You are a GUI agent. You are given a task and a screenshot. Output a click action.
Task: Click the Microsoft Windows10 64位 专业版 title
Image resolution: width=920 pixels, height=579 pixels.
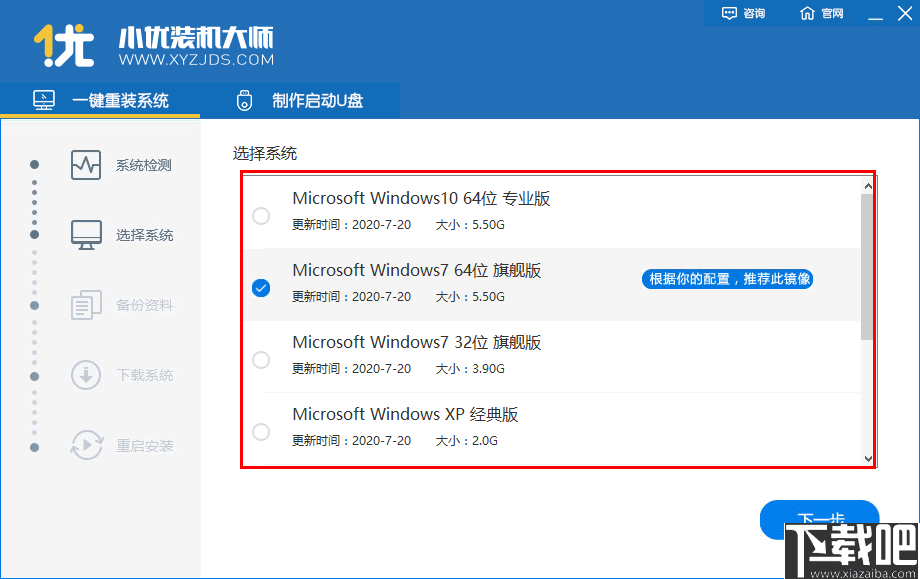coord(421,198)
